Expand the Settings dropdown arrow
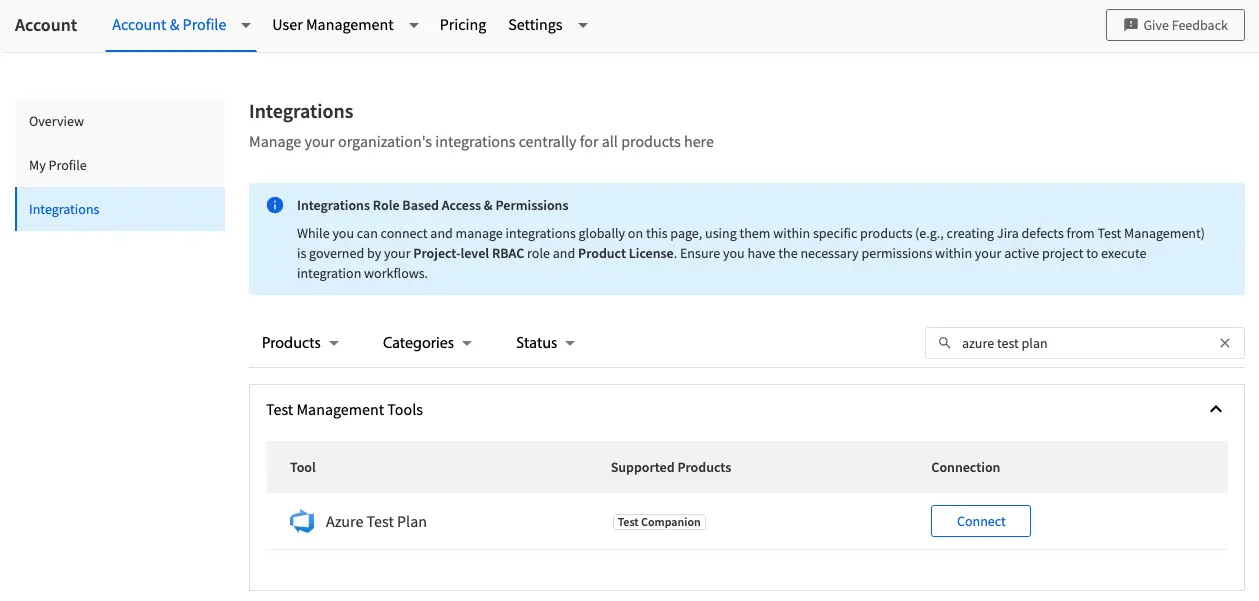Screen dimensions: 1259x601 (582, 25)
